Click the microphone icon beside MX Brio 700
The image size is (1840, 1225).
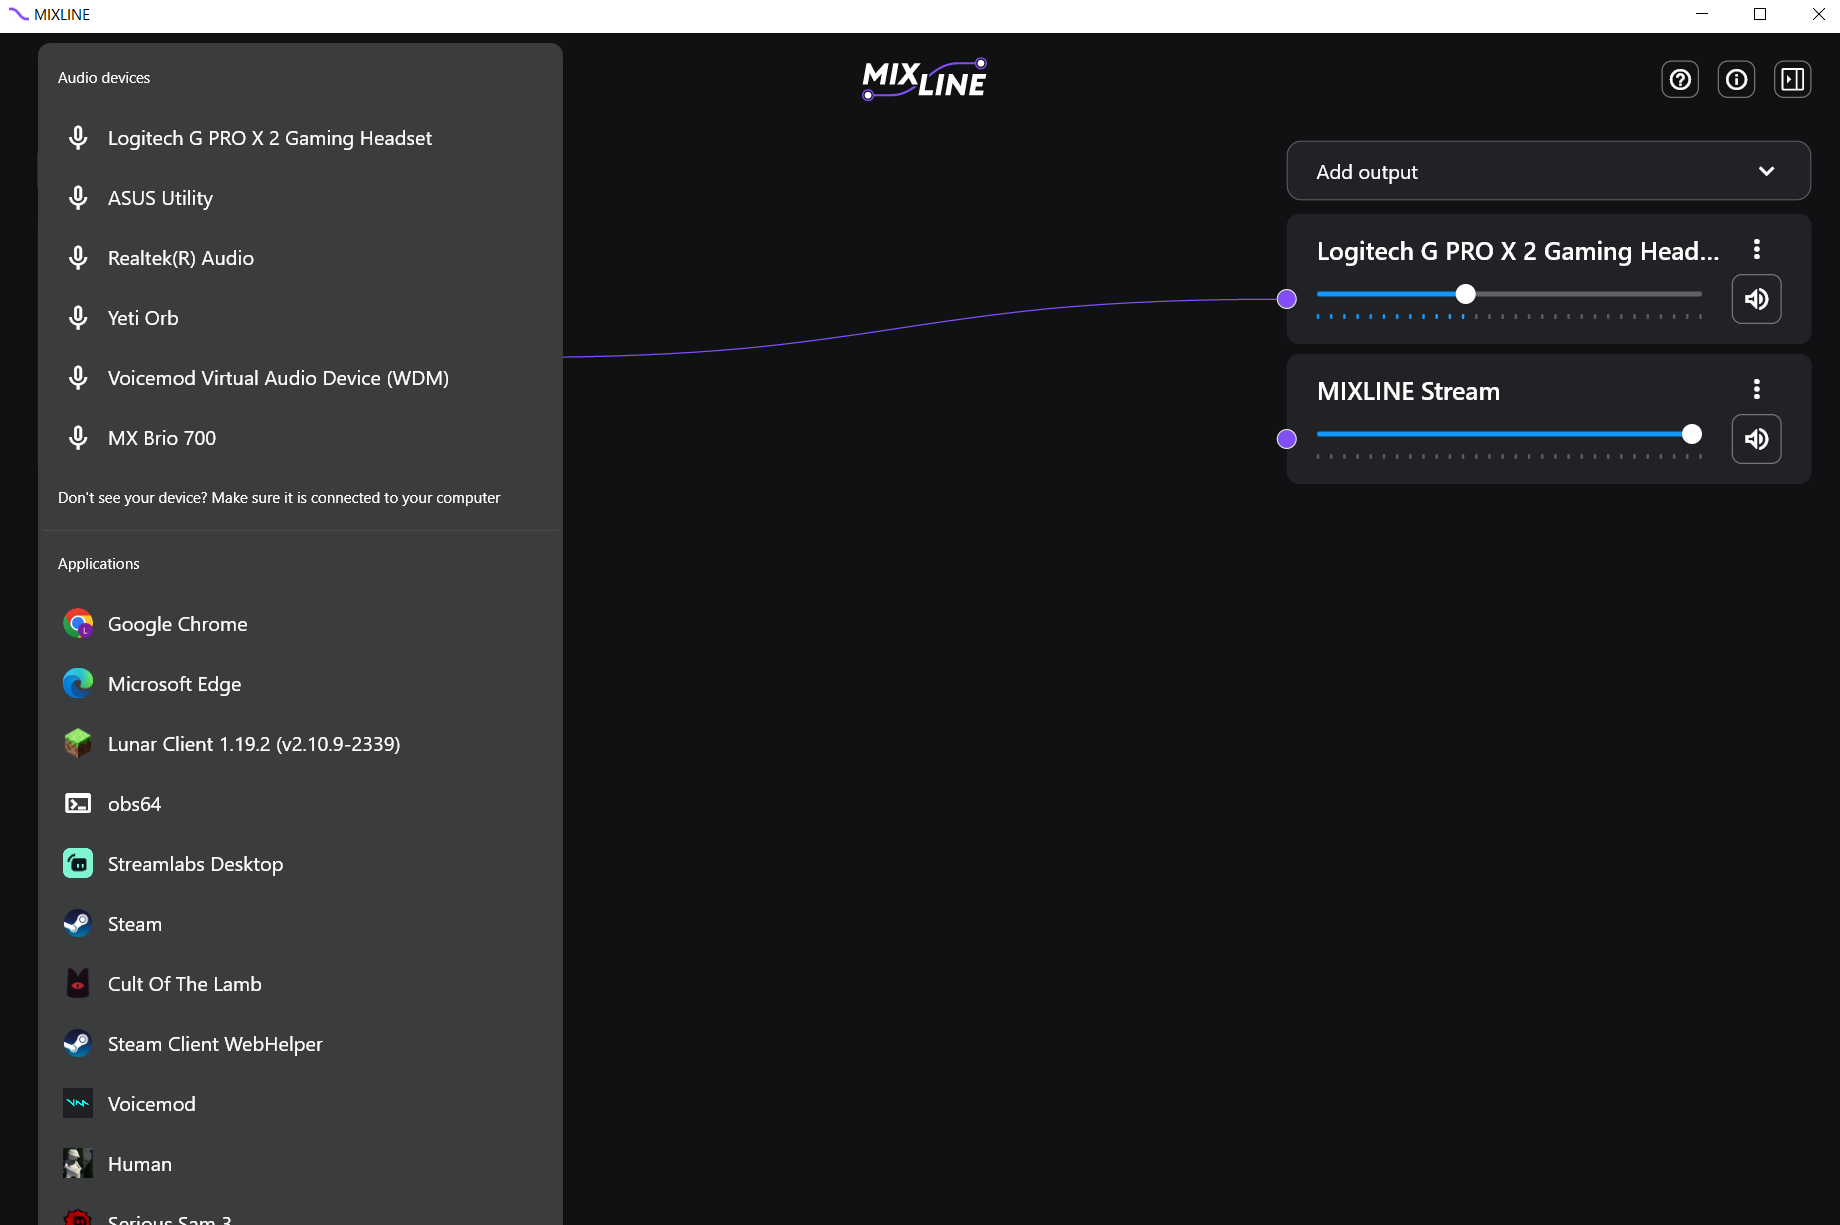78,438
